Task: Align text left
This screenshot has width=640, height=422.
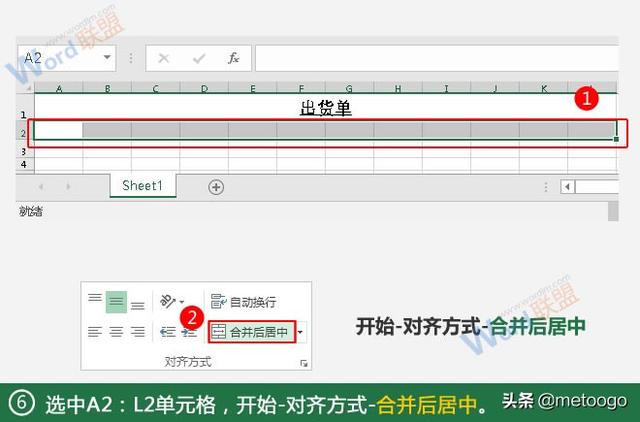Action: pos(95,332)
